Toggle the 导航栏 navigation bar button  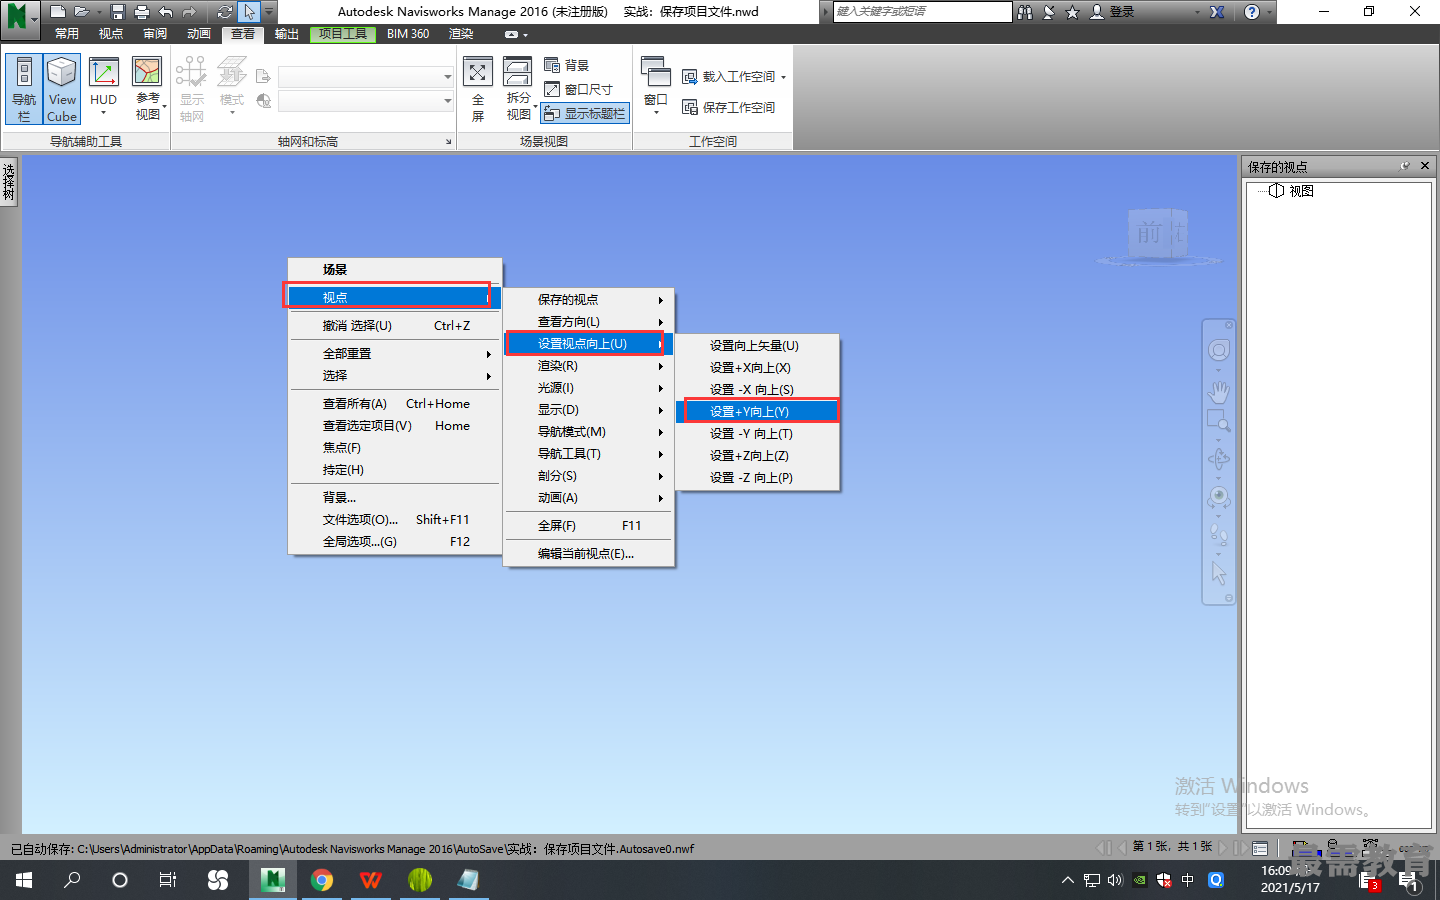(24, 90)
